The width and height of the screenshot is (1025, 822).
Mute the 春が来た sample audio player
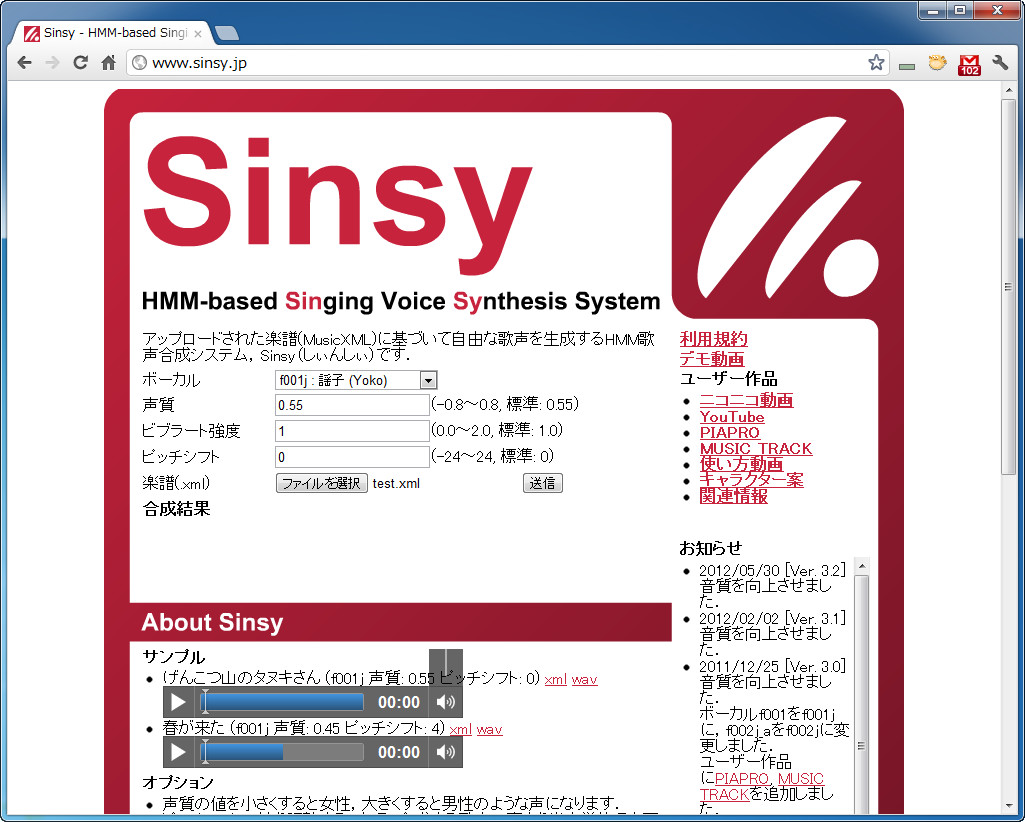[x=446, y=752]
